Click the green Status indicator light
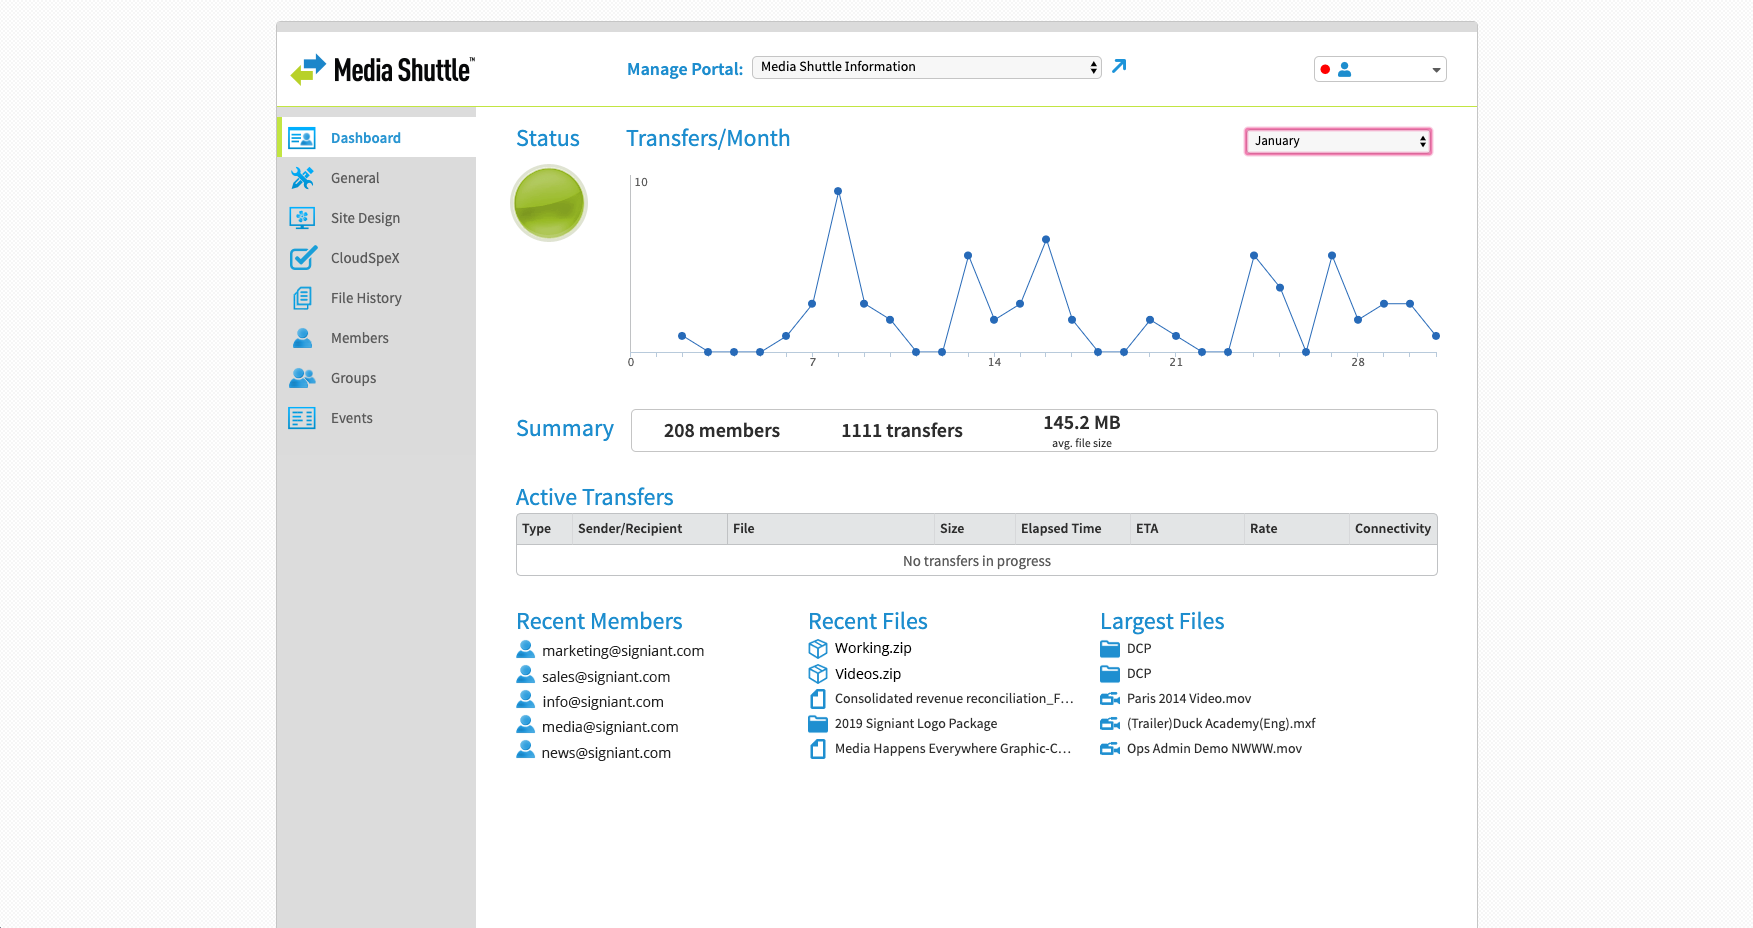 548,203
